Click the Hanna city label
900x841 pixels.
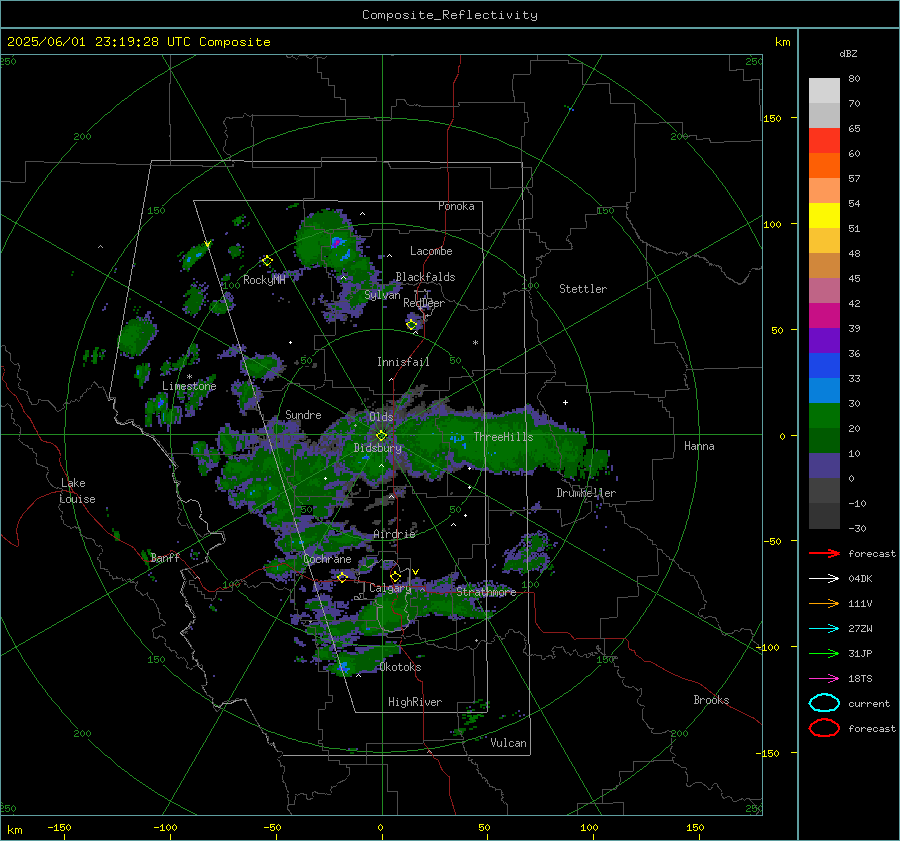pos(699,446)
